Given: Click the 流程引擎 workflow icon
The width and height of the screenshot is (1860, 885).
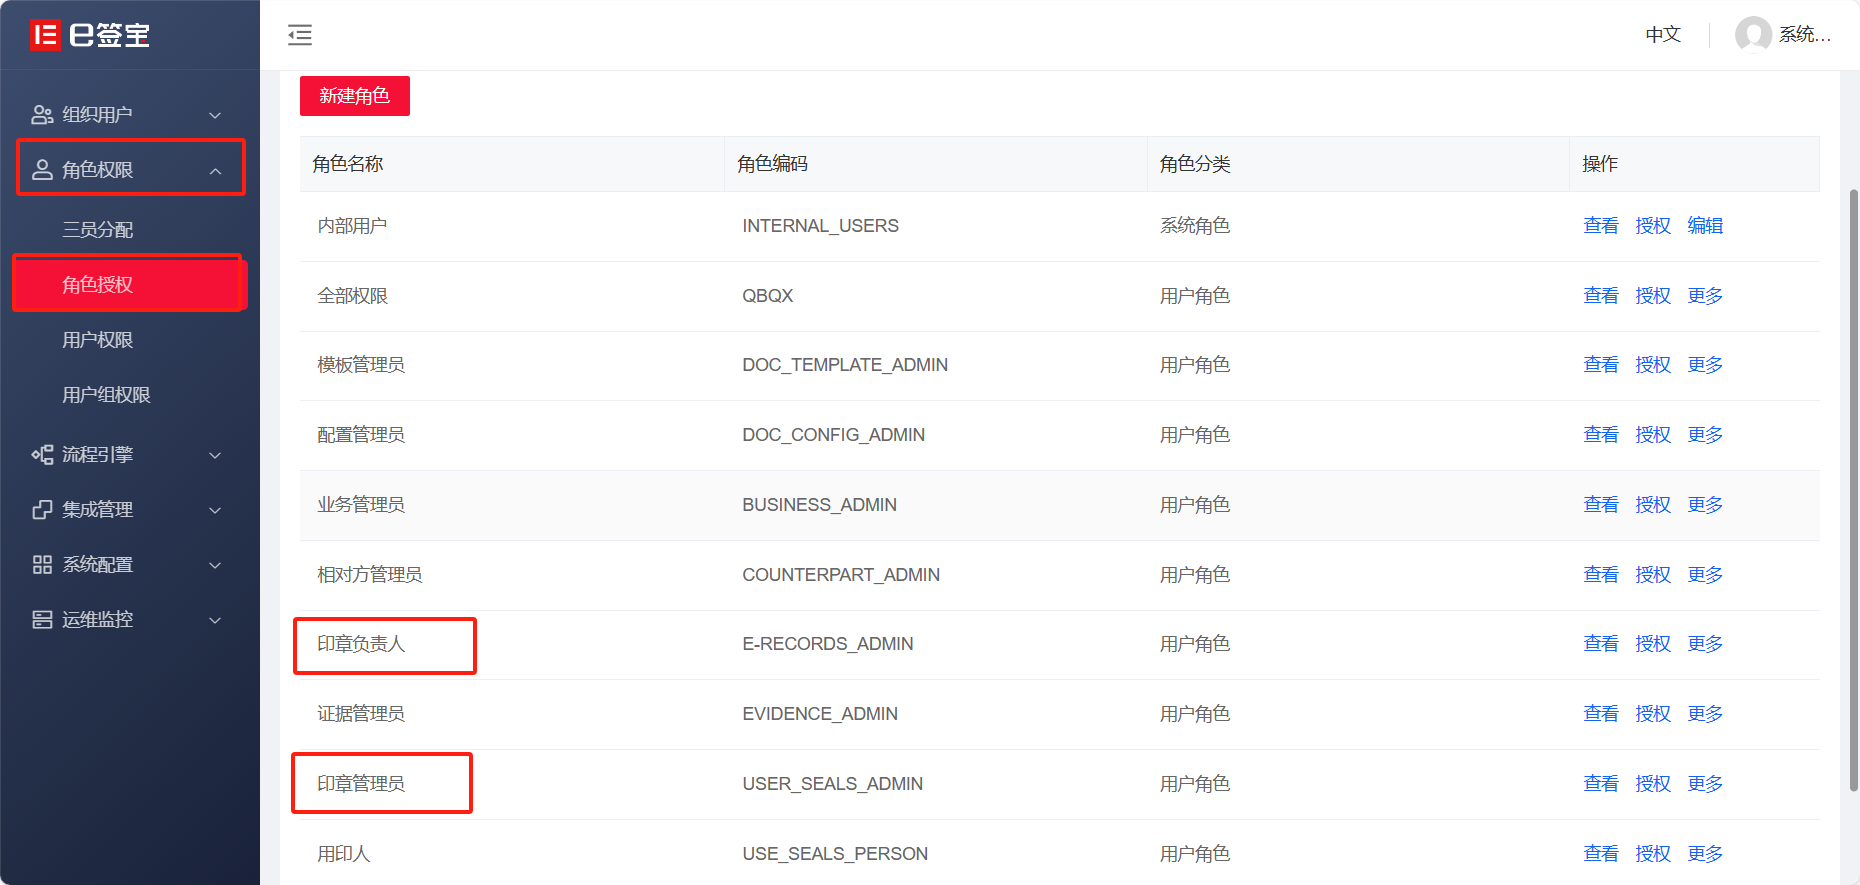Looking at the screenshot, I should coord(42,455).
